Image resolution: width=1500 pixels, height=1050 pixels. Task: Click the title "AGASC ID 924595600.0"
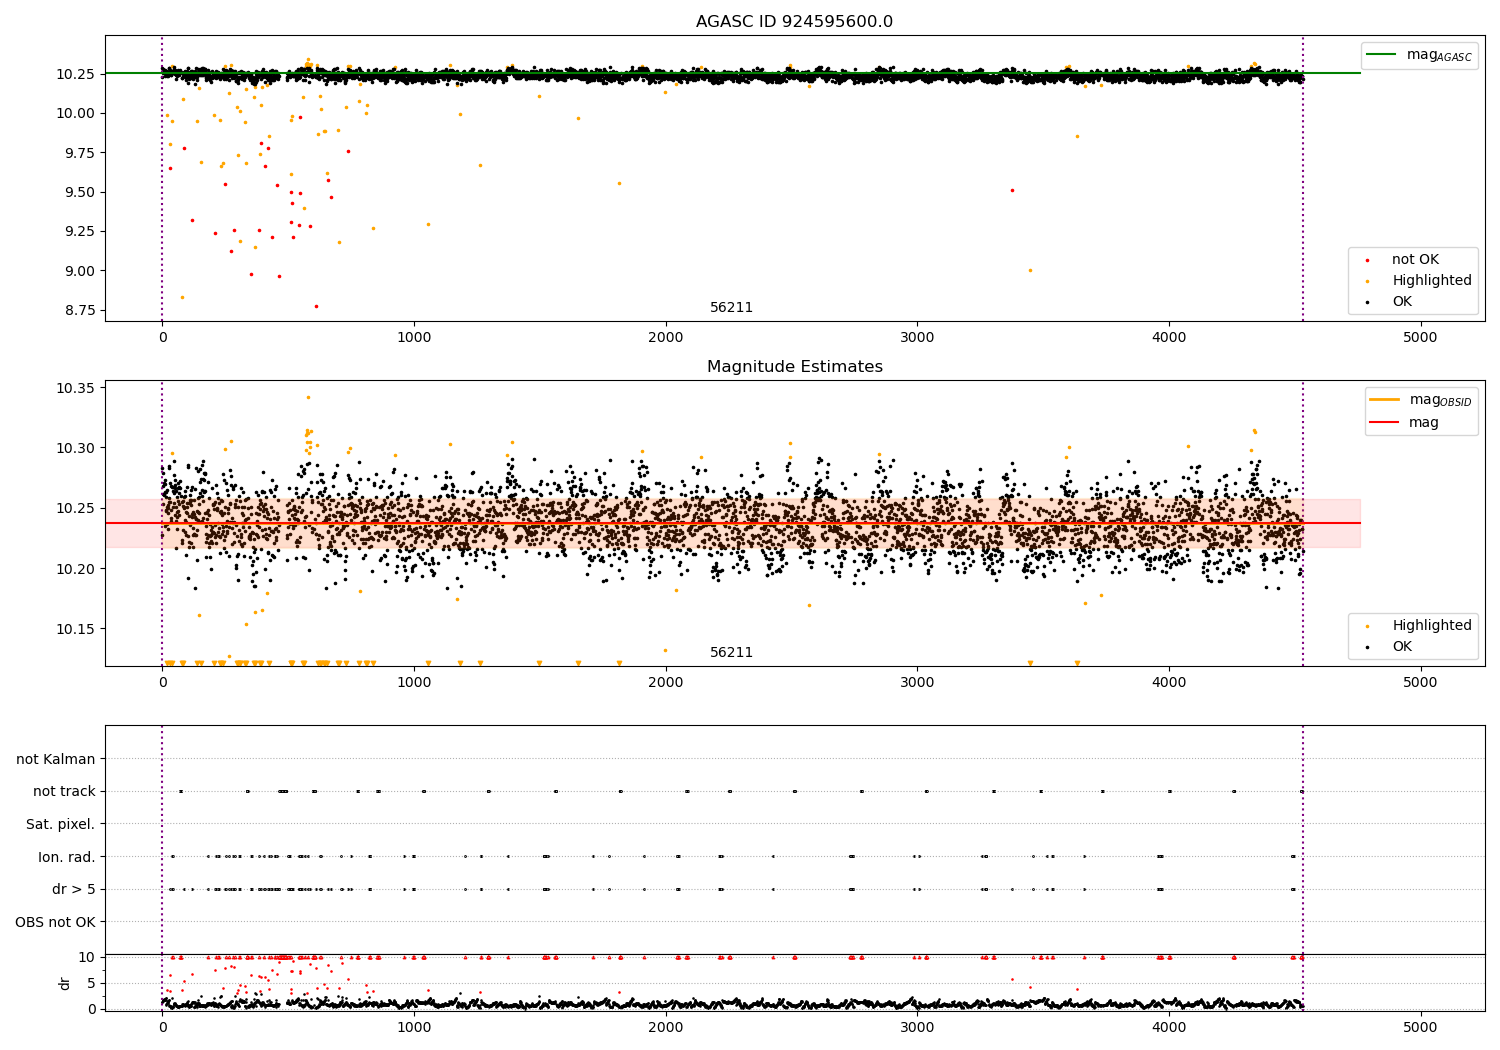(795, 22)
